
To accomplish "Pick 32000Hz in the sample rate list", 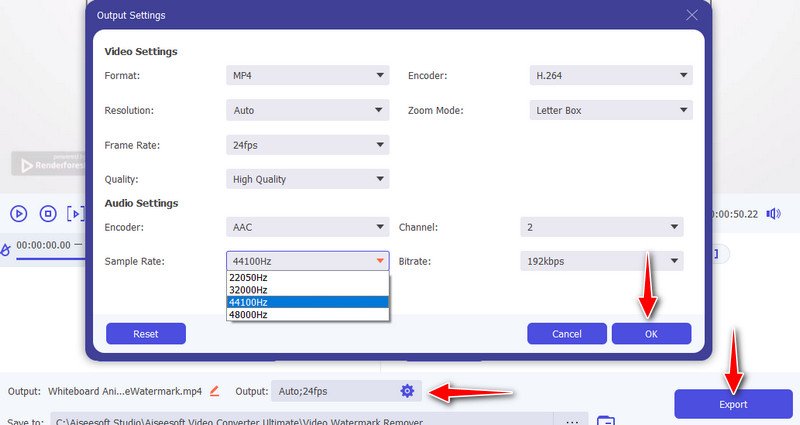I will [x=307, y=289].
